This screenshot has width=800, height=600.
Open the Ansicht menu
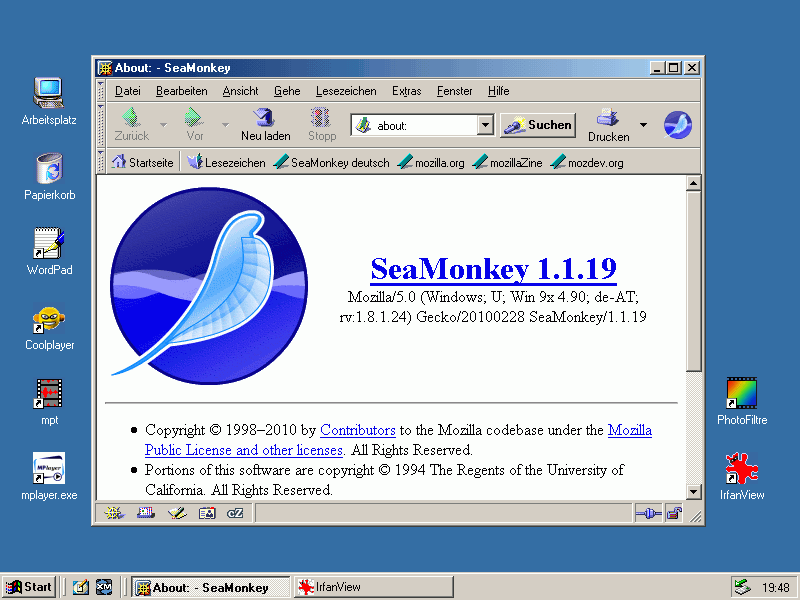[240, 91]
